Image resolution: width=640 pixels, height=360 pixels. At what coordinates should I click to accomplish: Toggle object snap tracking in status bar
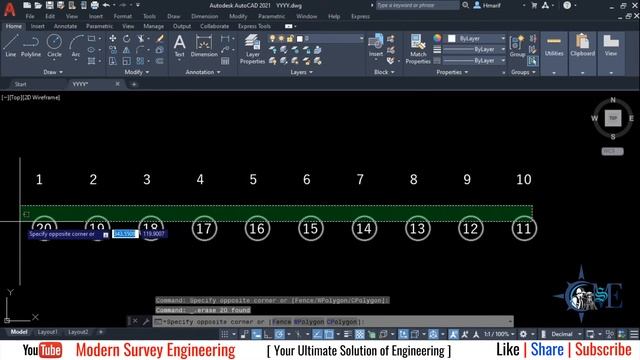[x=317, y=334]
